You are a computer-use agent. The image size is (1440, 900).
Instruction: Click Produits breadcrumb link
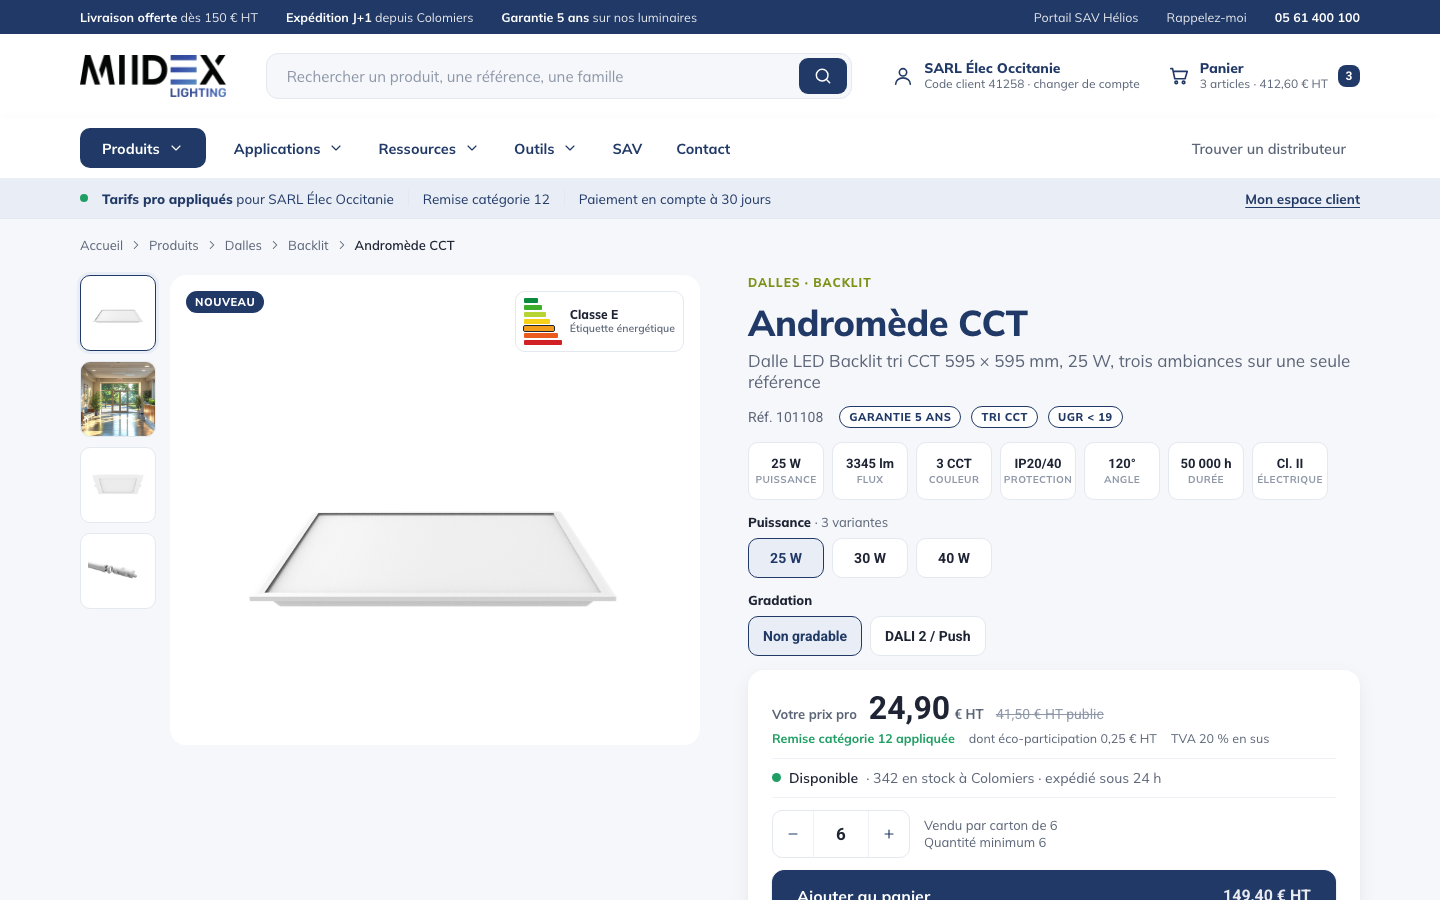[174, 245]
